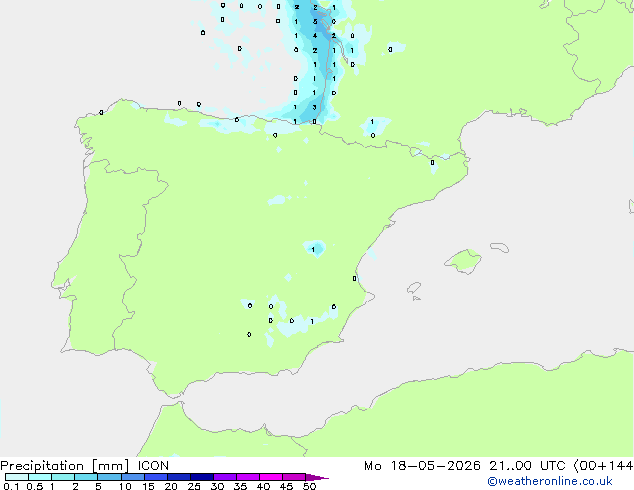Screen dimensions: 634x490
Task: Click the '40' legend scale label
Action: pyautogui.click(x=263, y=486)
